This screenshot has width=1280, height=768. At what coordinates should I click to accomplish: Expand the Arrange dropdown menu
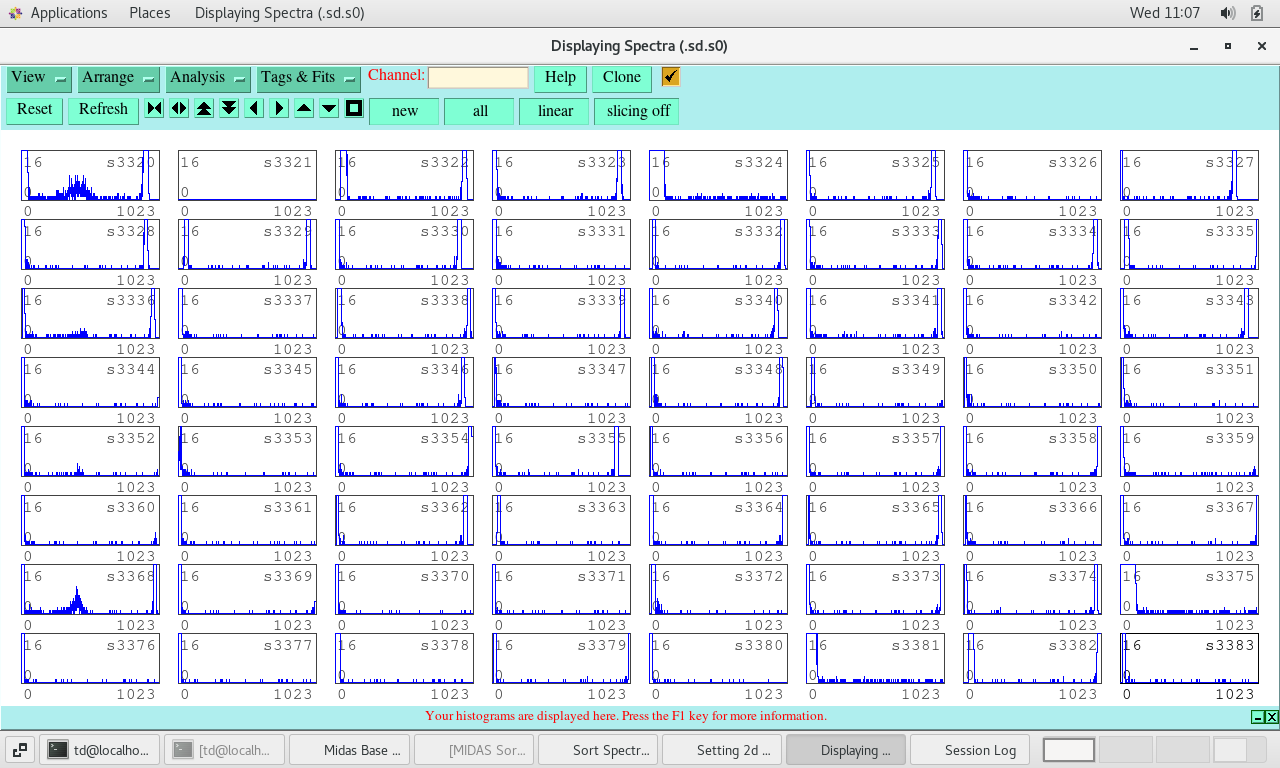(118, 78)
